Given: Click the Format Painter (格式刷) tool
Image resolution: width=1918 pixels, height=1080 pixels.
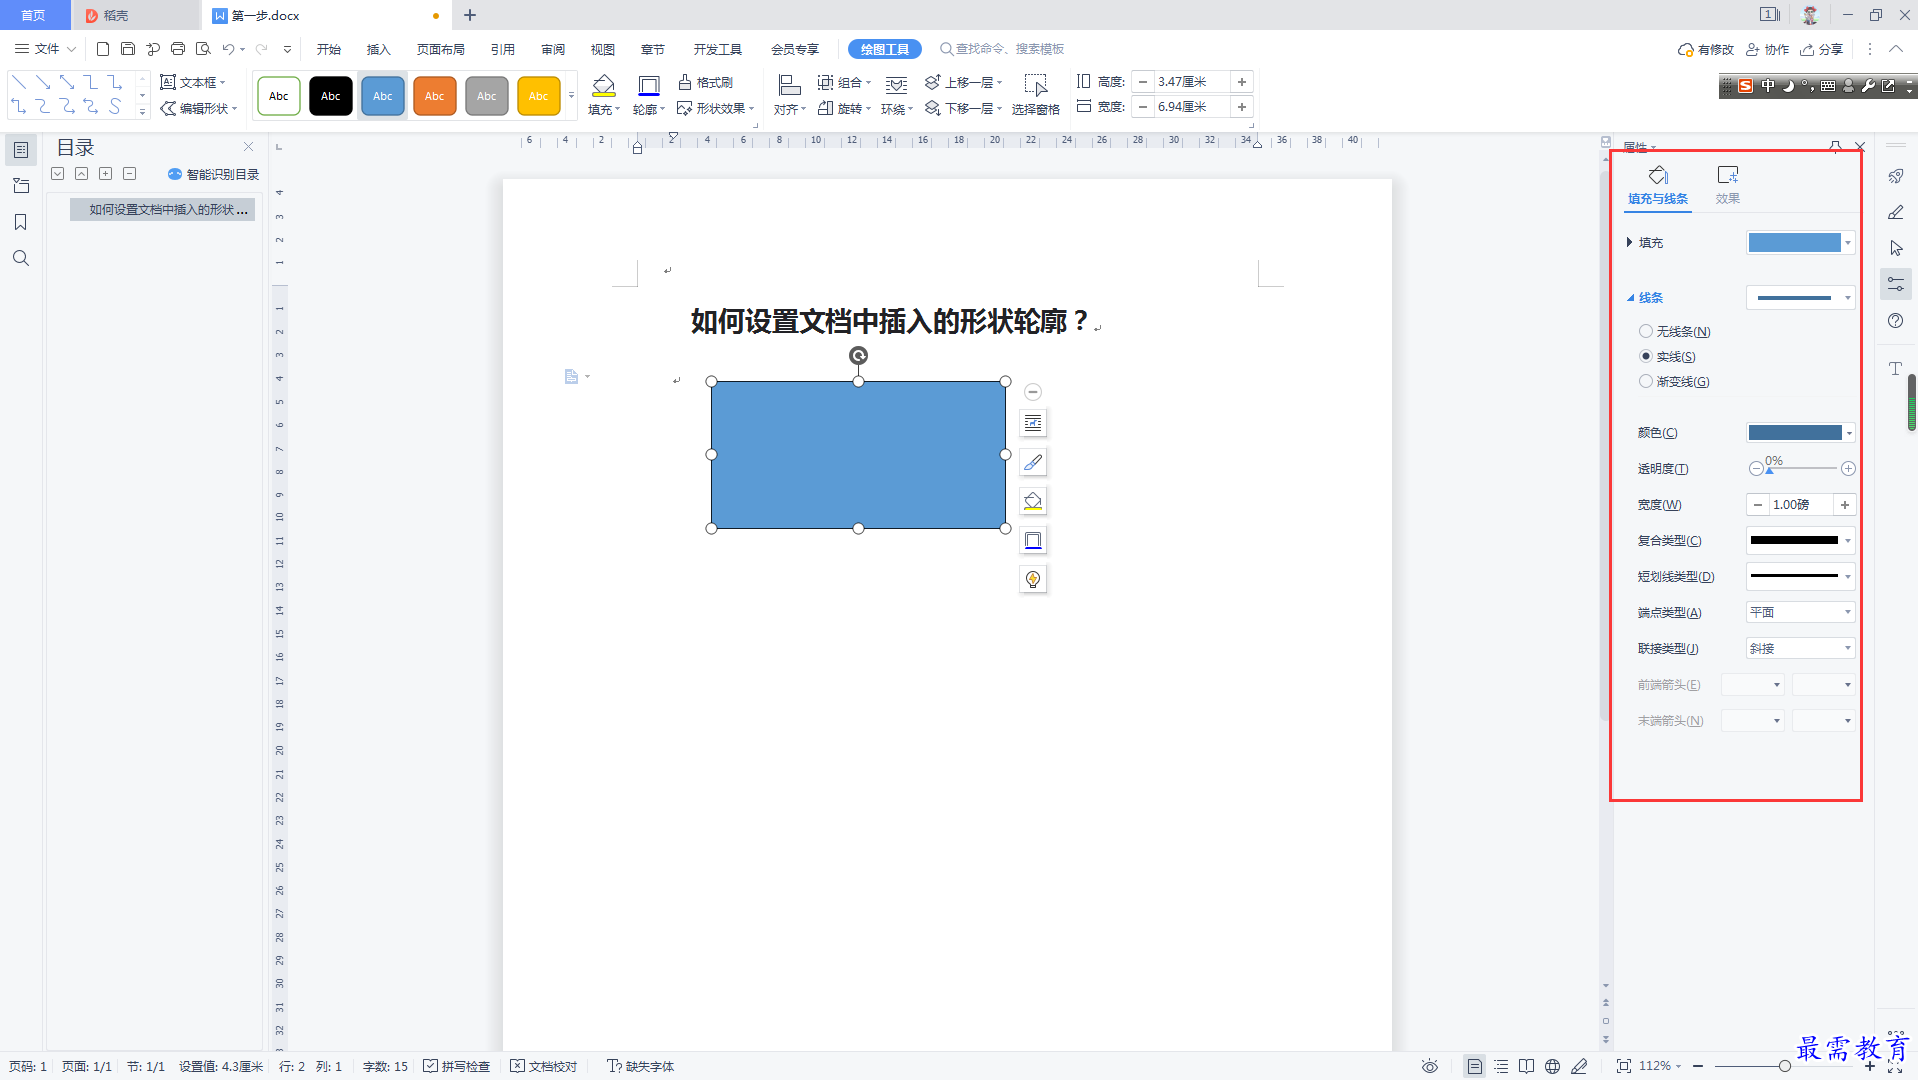Looking at the screenshot, I should click(x=705, y=82).
